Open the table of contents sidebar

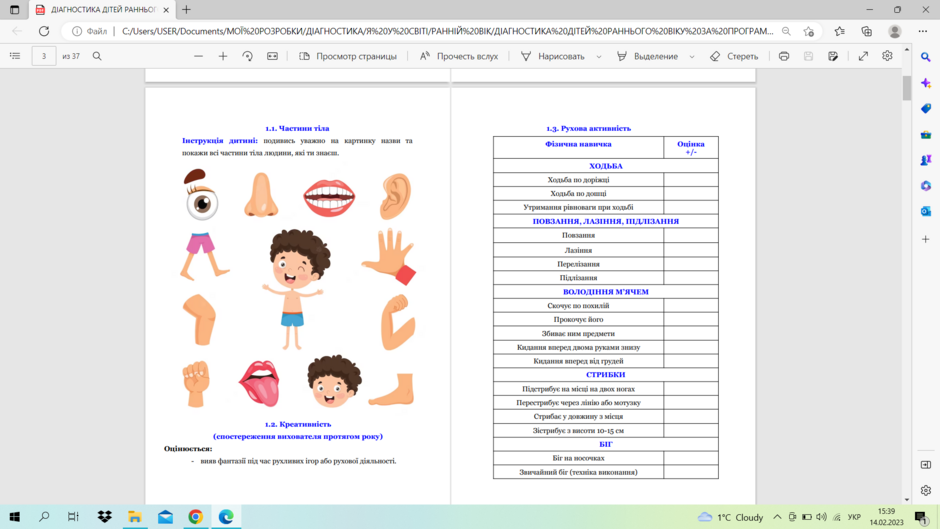click(x=15, y=56)
